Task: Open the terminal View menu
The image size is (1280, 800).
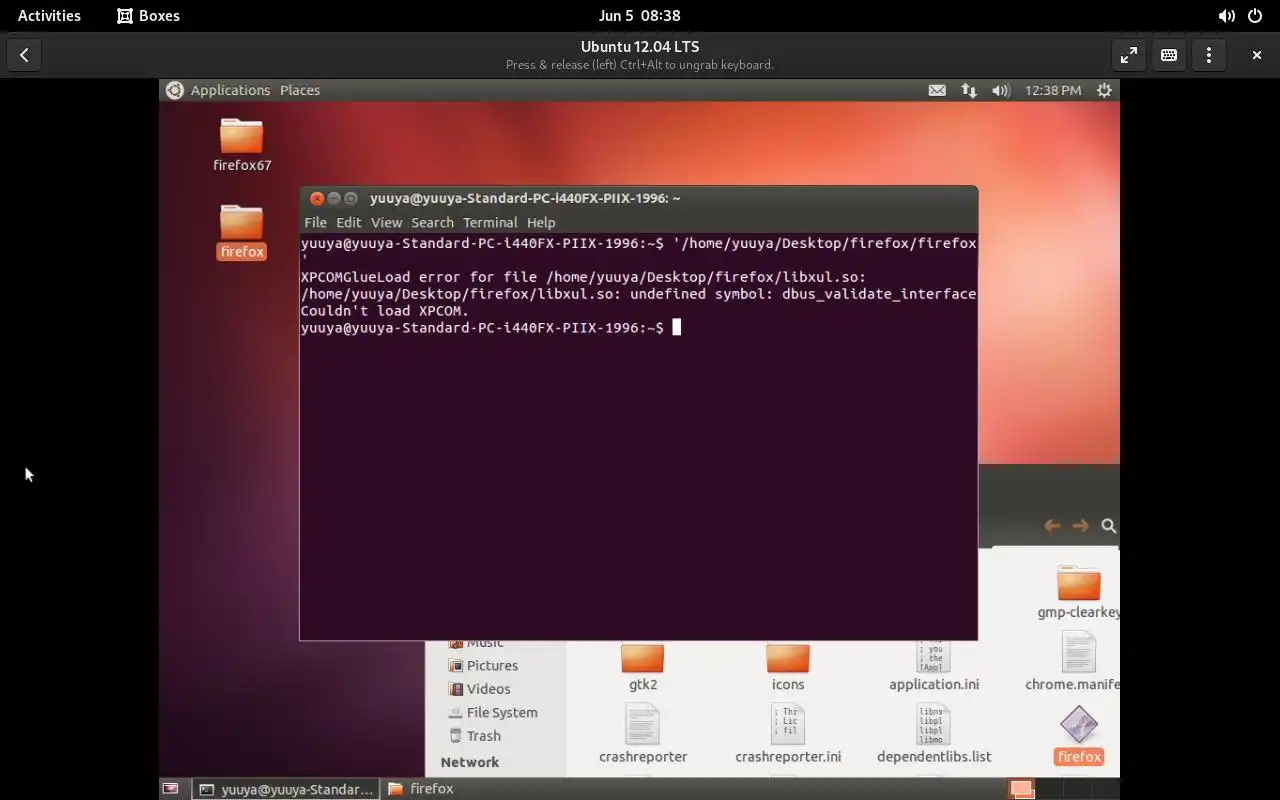Action: point(386,222)
